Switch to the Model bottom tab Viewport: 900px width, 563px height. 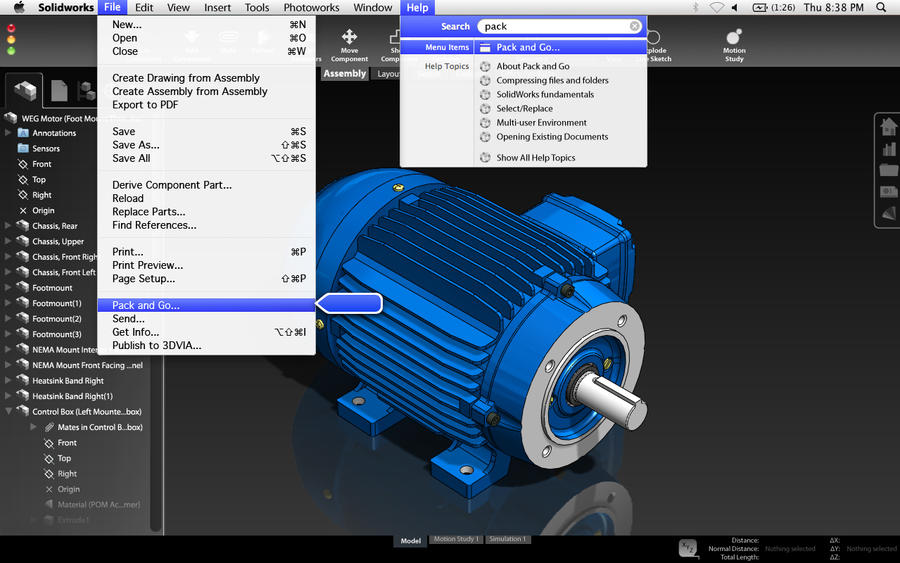point(410,541)
